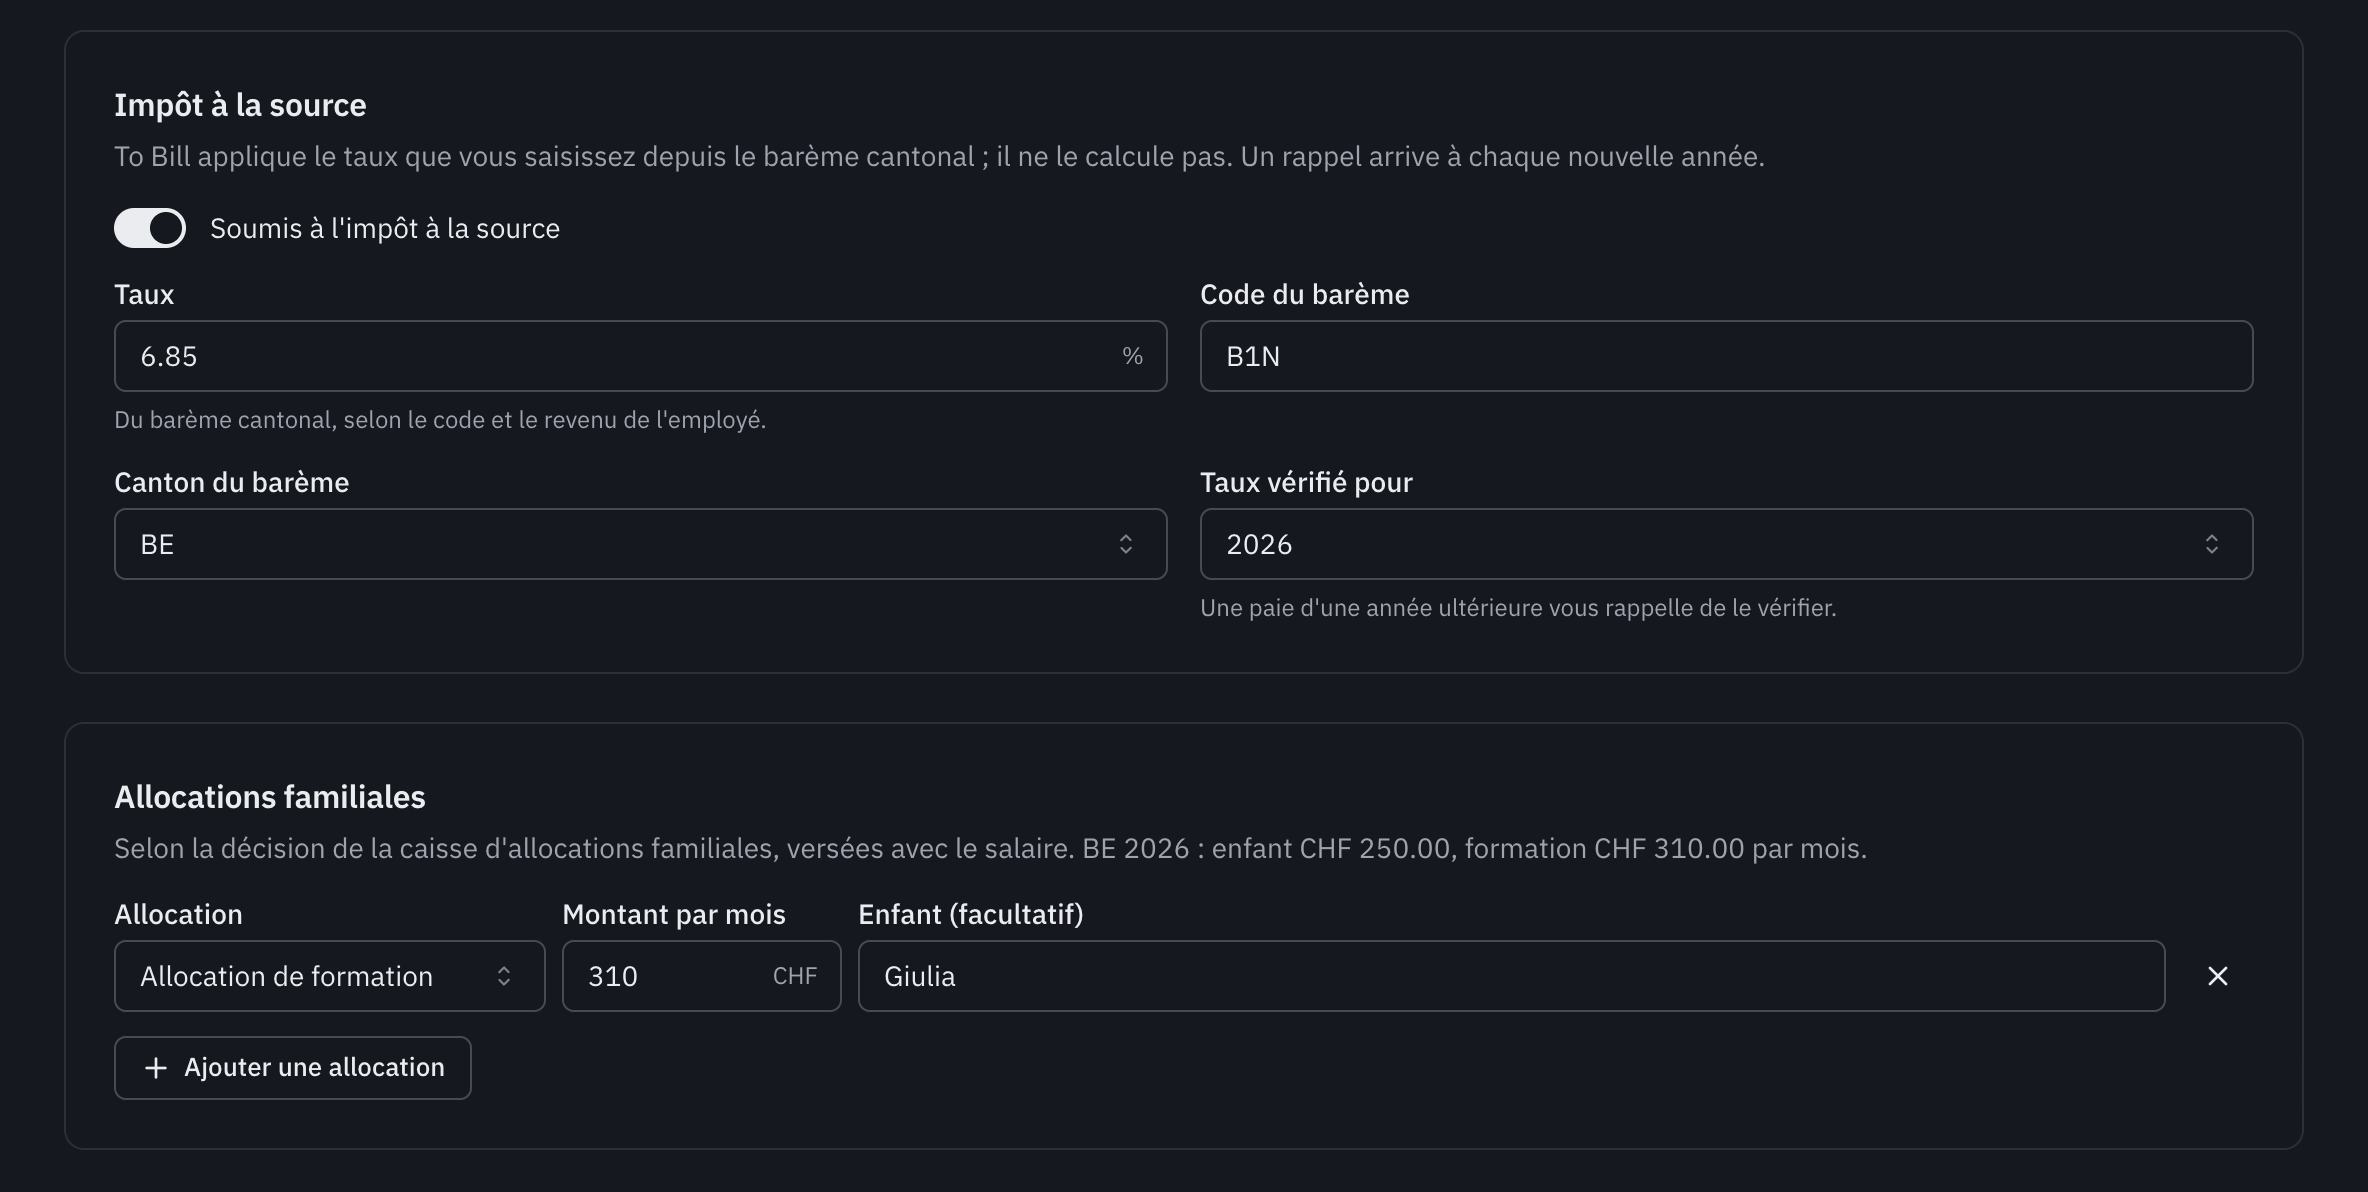The width and height of the screenshot is (2368, 1192).
Task: Open the Canton du barème dropdown
Action: (x=640, y=544)
